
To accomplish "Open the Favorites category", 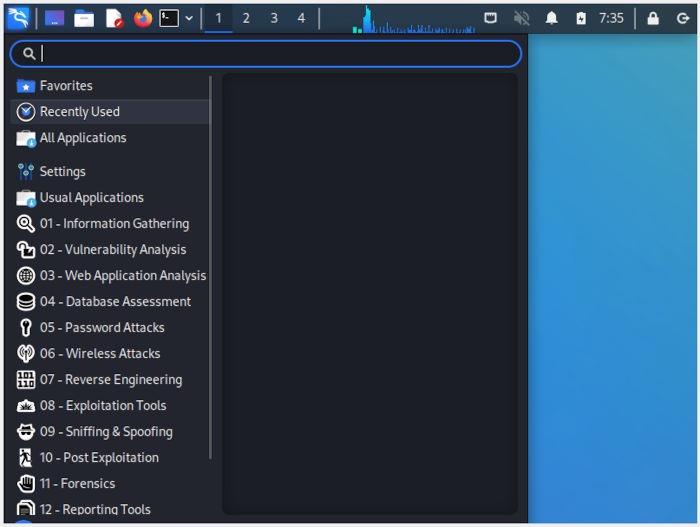I will tap(110, 86).
